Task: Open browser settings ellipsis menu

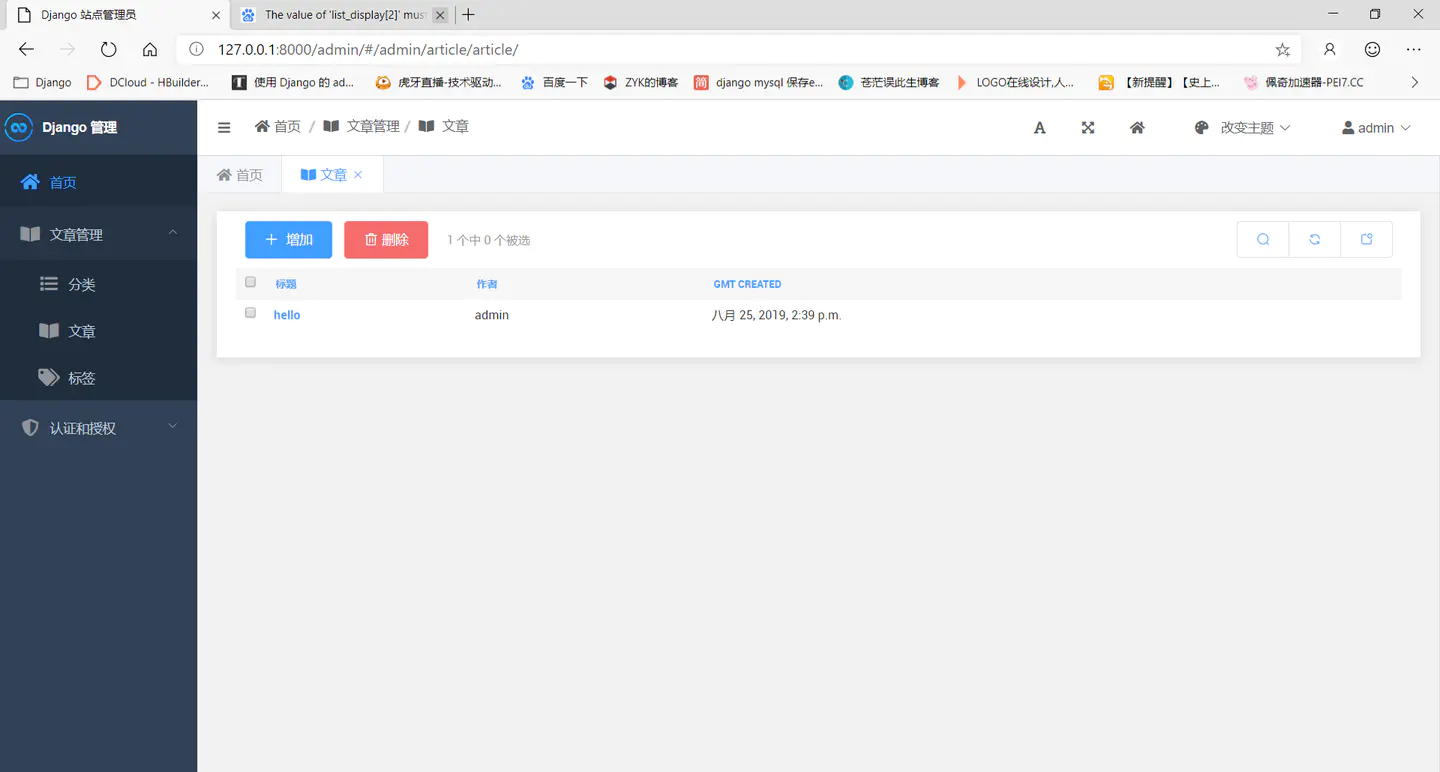Action: coord(1413,49)
